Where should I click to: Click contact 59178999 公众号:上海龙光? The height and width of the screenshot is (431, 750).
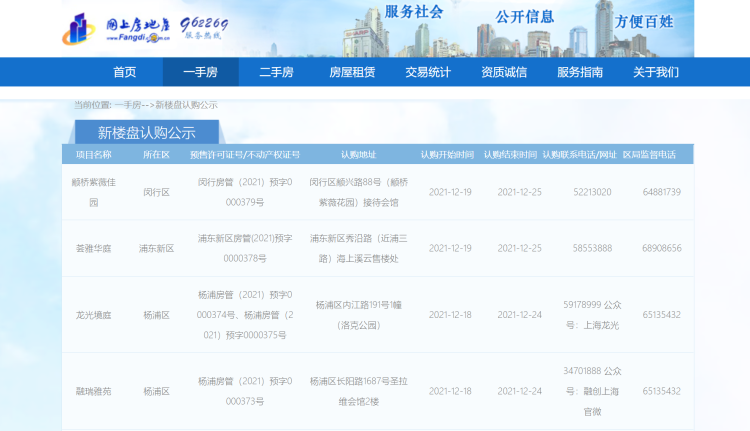pyautogui.click(x=592, y=315)
